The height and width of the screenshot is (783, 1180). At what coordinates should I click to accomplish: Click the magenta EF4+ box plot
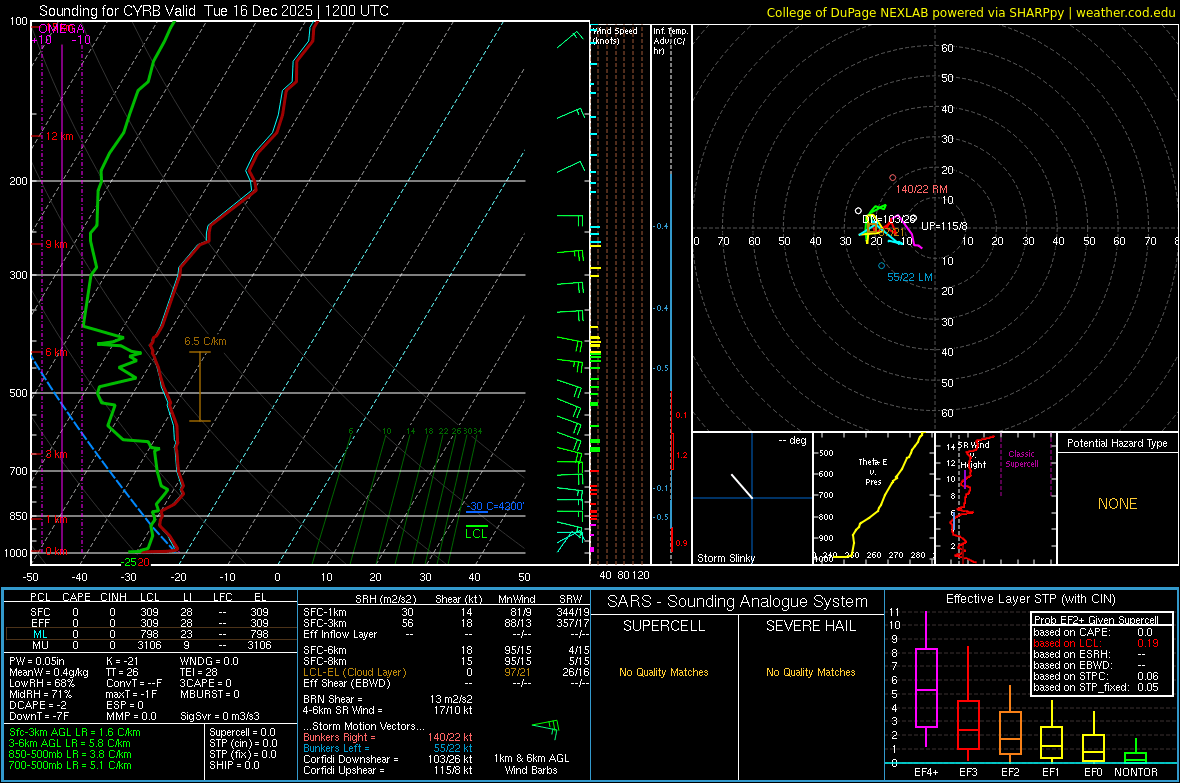coord(926,687)
